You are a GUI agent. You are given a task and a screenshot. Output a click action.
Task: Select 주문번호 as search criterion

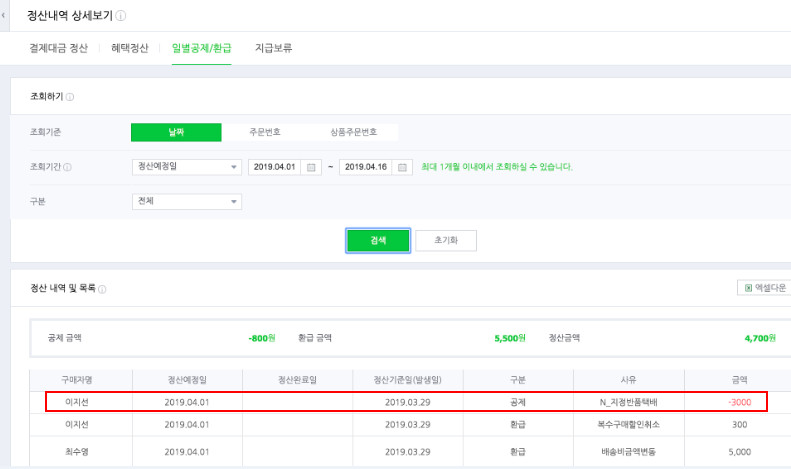265,132
